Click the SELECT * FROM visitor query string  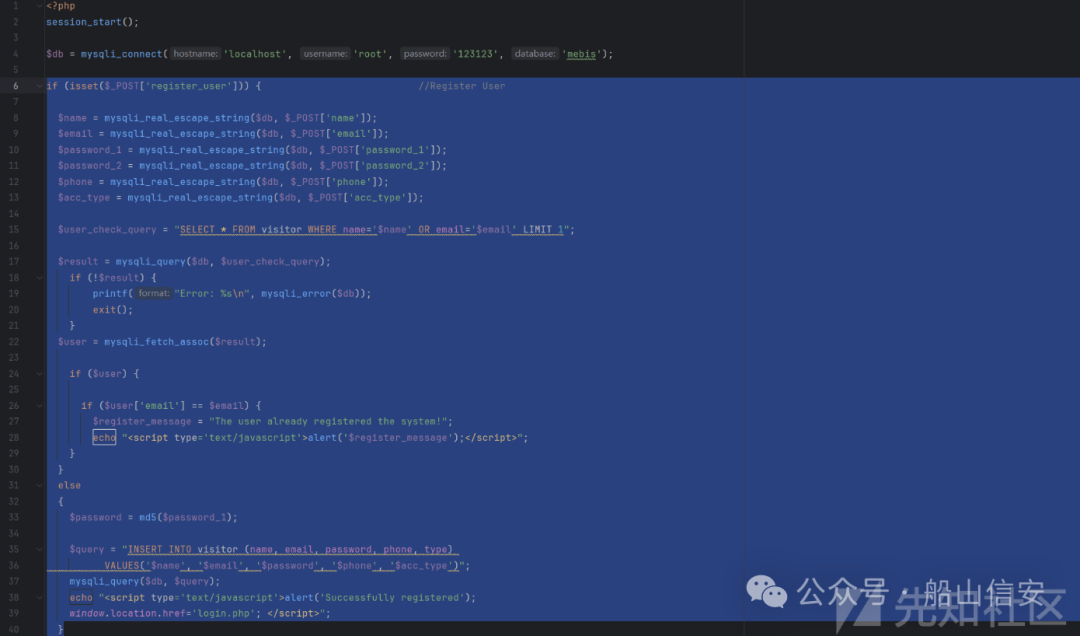[x=372, y=229]
